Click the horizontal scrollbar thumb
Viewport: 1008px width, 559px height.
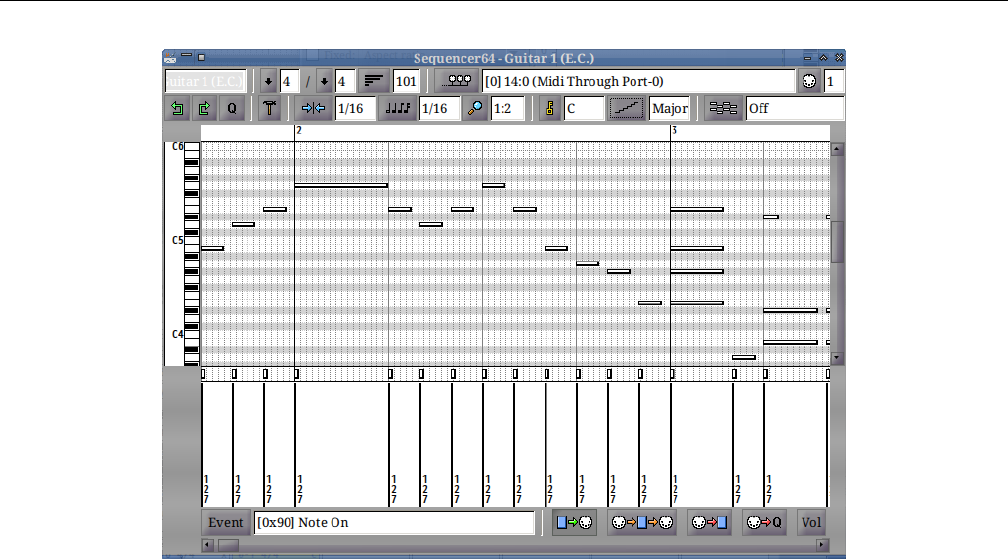point(228,545)
